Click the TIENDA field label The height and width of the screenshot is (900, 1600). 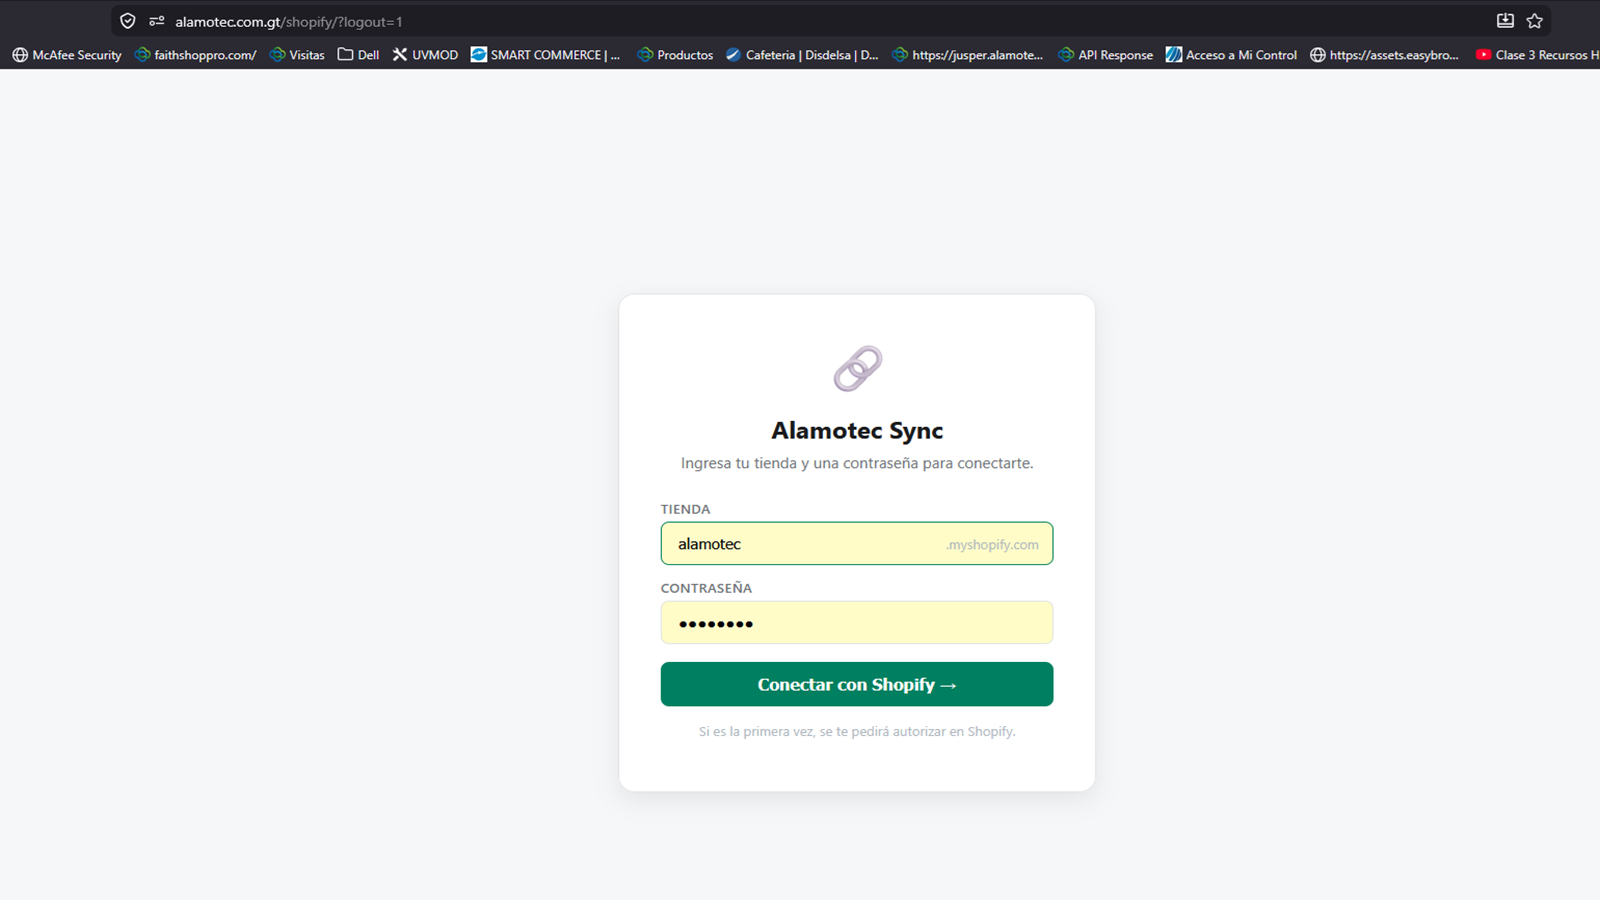coord(685,509)
